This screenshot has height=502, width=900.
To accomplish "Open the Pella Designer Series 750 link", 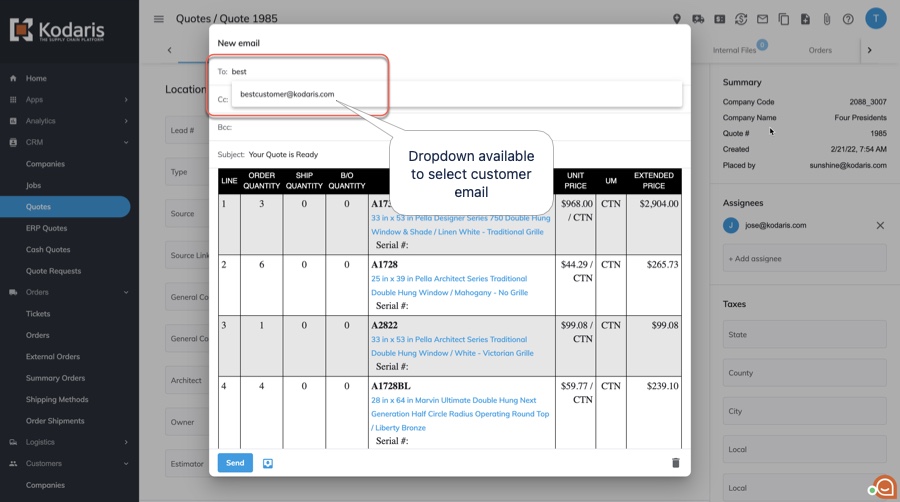I will tap(460, 225).
